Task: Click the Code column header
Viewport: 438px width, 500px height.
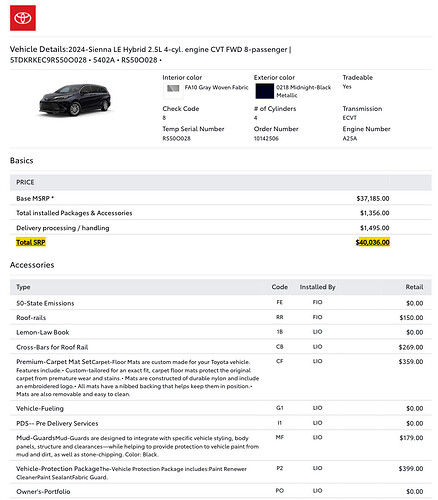Action: 280,287
